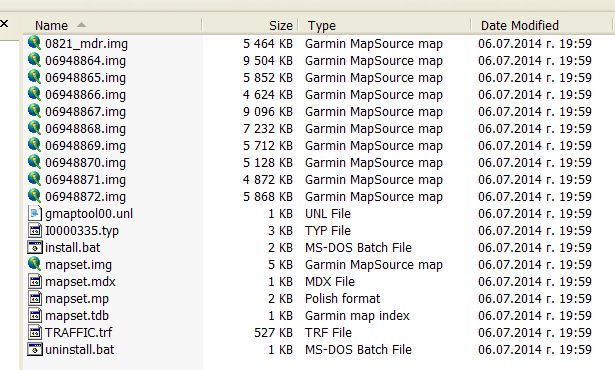The height and width of the screenshot is (370, 615).
Task: Select the 06948866.img map icon
Action: [x=35, y=94]
